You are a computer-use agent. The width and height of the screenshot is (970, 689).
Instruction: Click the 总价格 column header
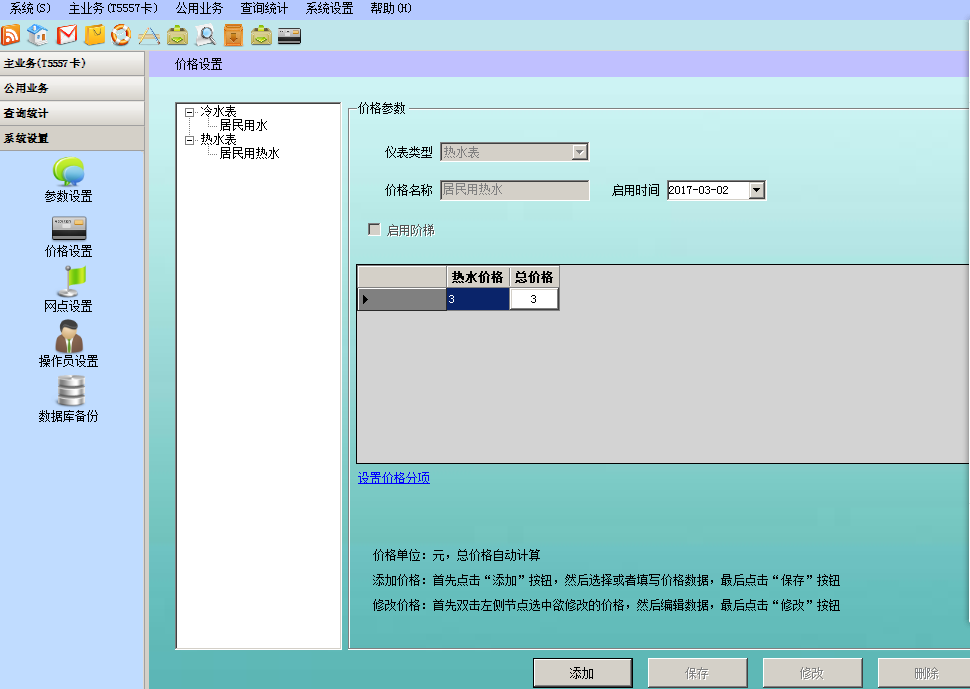pos(534,277)
